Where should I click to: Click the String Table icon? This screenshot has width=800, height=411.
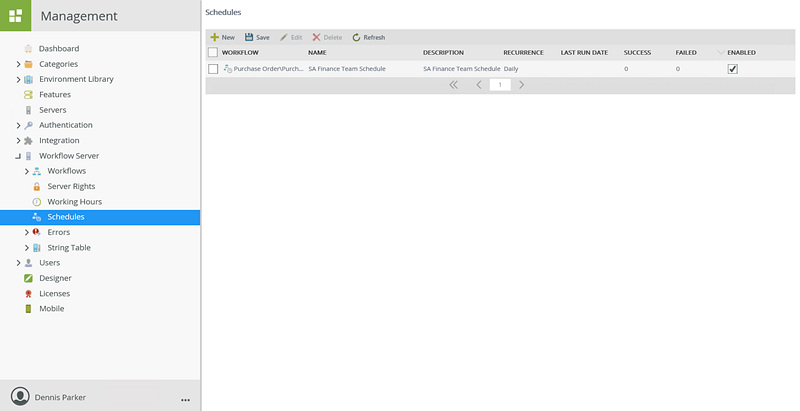(37, 247)
